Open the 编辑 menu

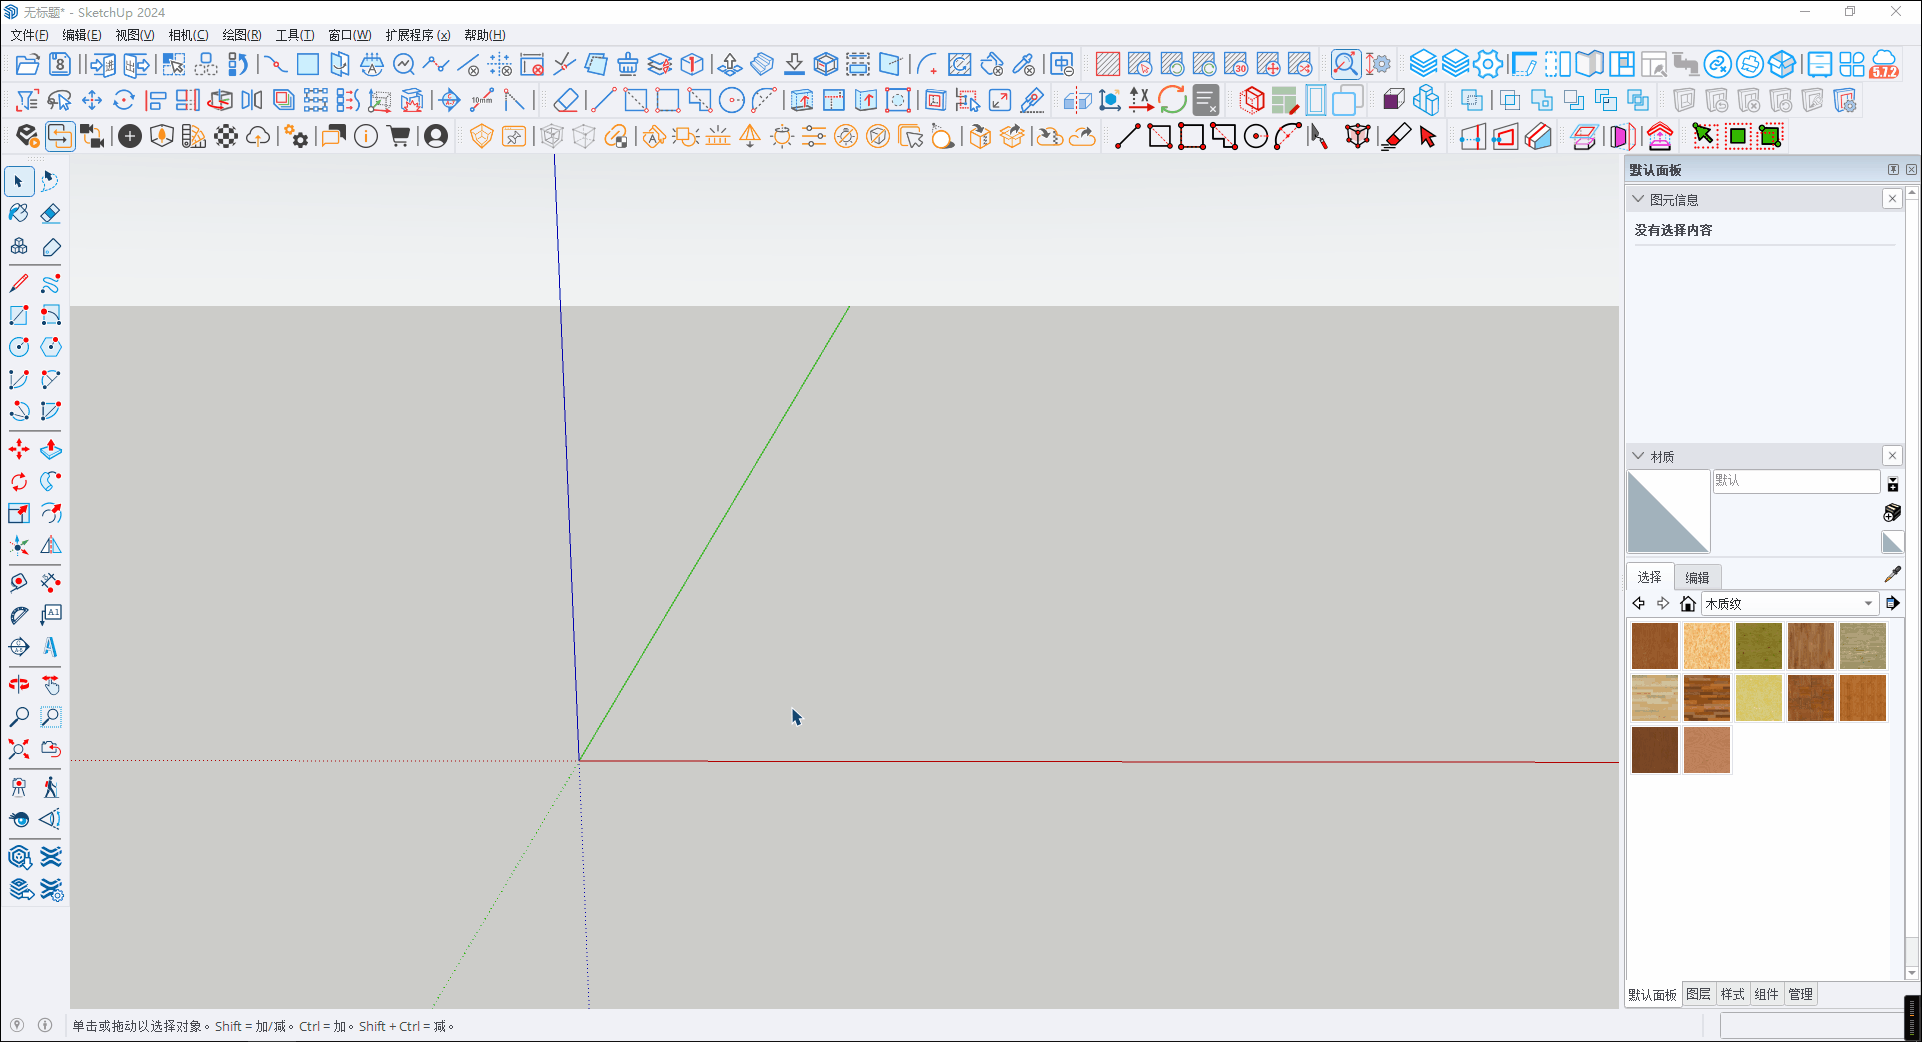[82, 35]
